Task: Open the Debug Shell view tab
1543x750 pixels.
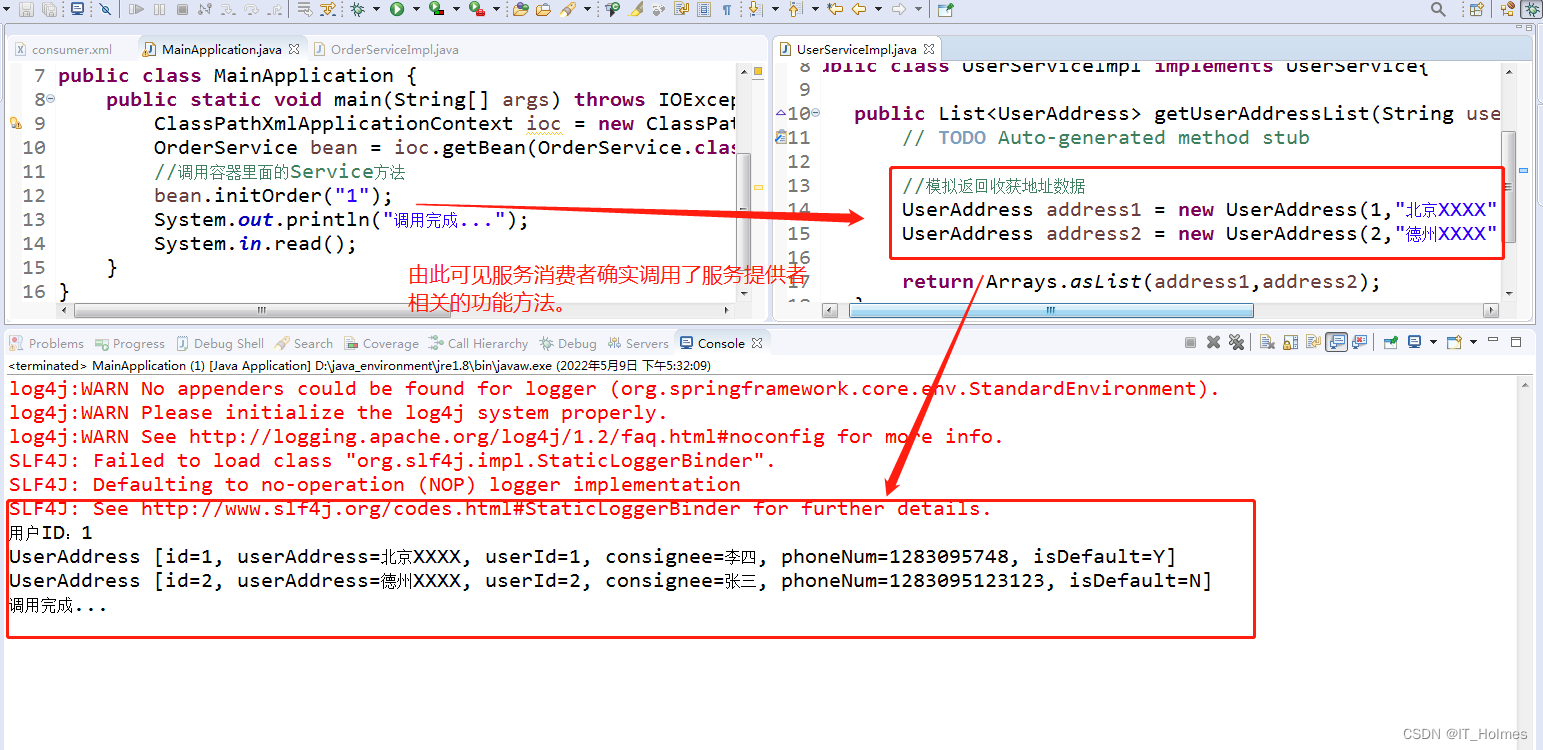Action: coord(221,343)
